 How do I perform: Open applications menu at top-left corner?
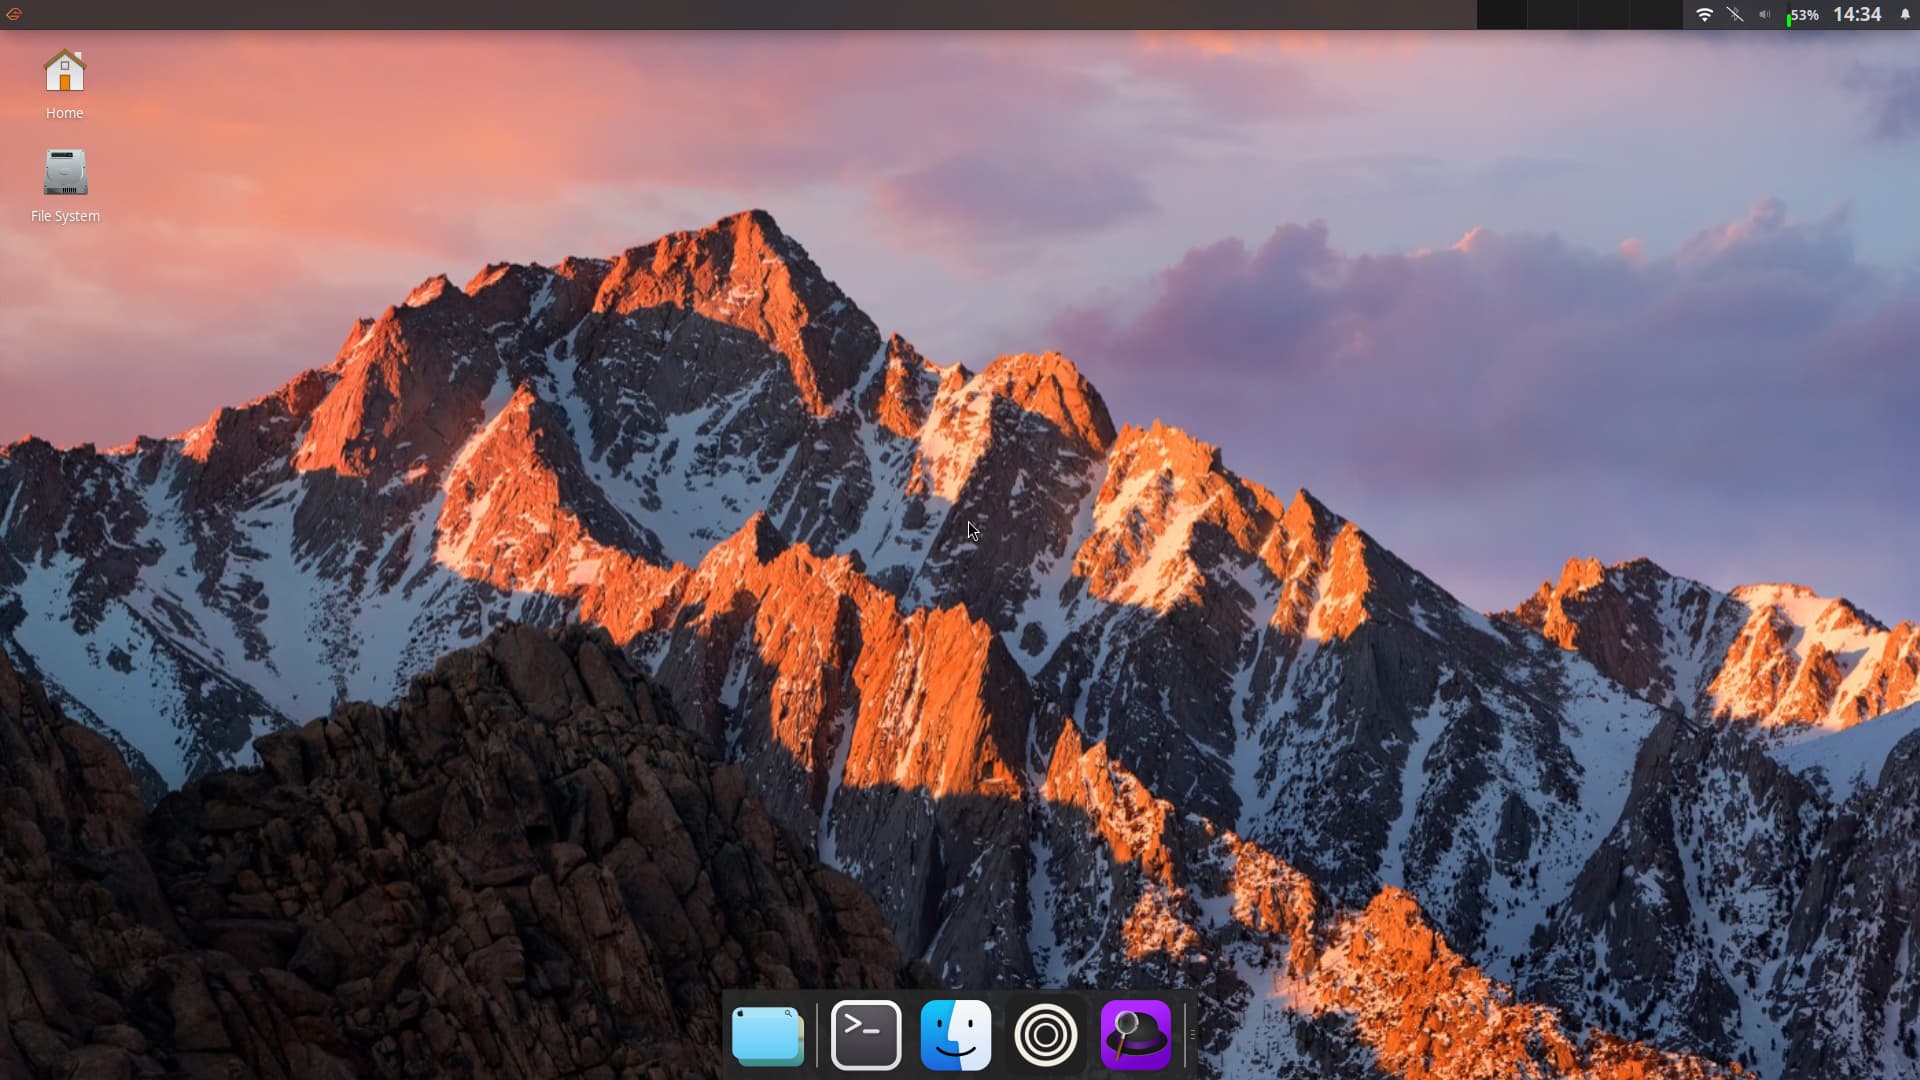tap(14, 14)
